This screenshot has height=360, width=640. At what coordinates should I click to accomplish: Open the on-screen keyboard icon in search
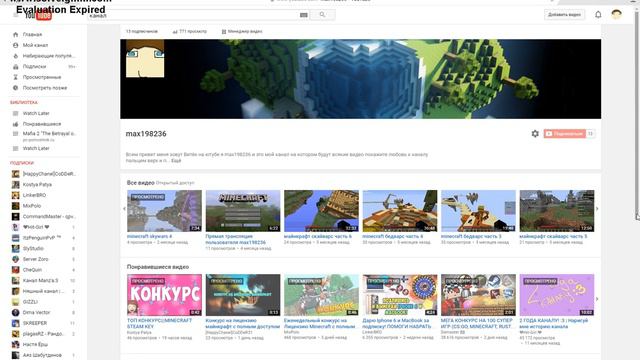pos(304,15)
